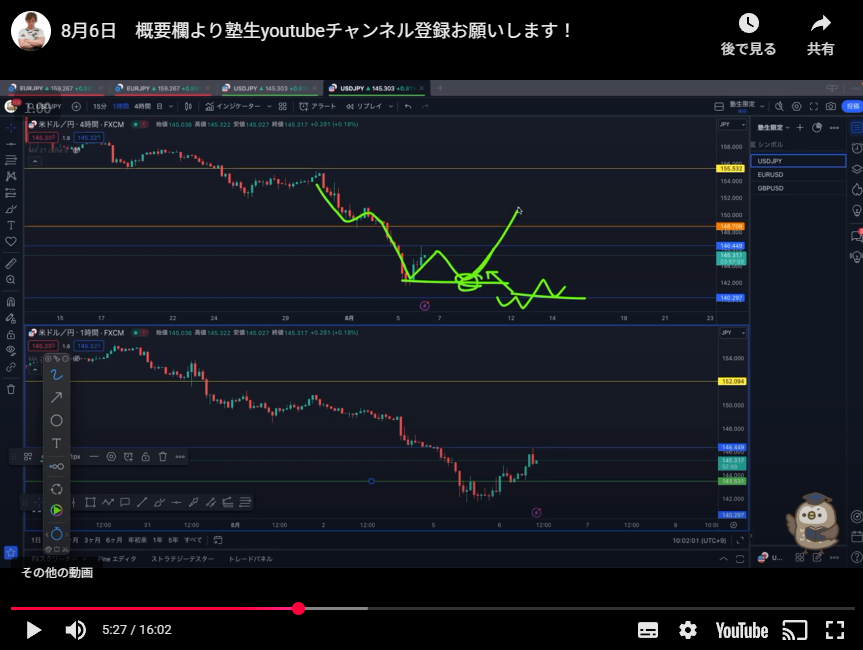Open the video settings gear
Screen dimensions: 863x650
pyautogui.click(x=688, y=630)
